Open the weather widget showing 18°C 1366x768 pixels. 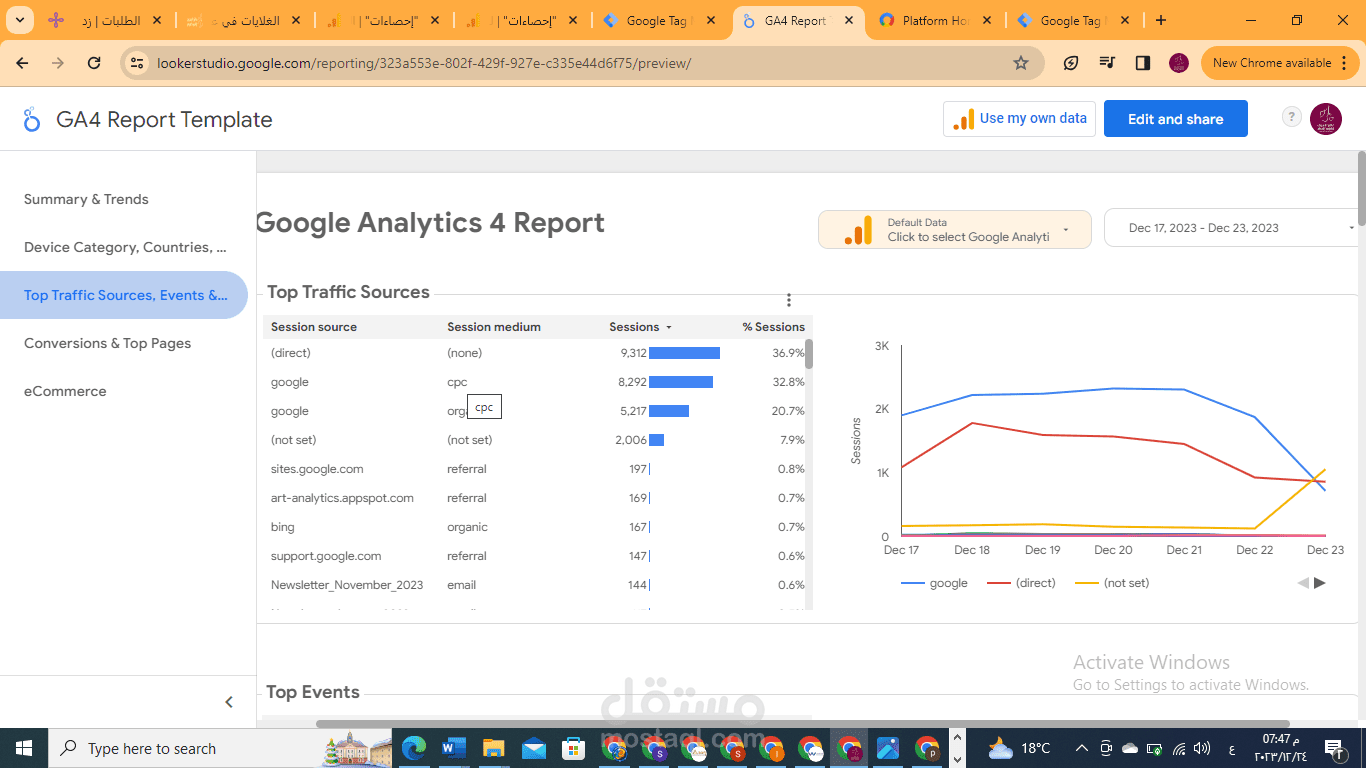tap(1019, 748)
